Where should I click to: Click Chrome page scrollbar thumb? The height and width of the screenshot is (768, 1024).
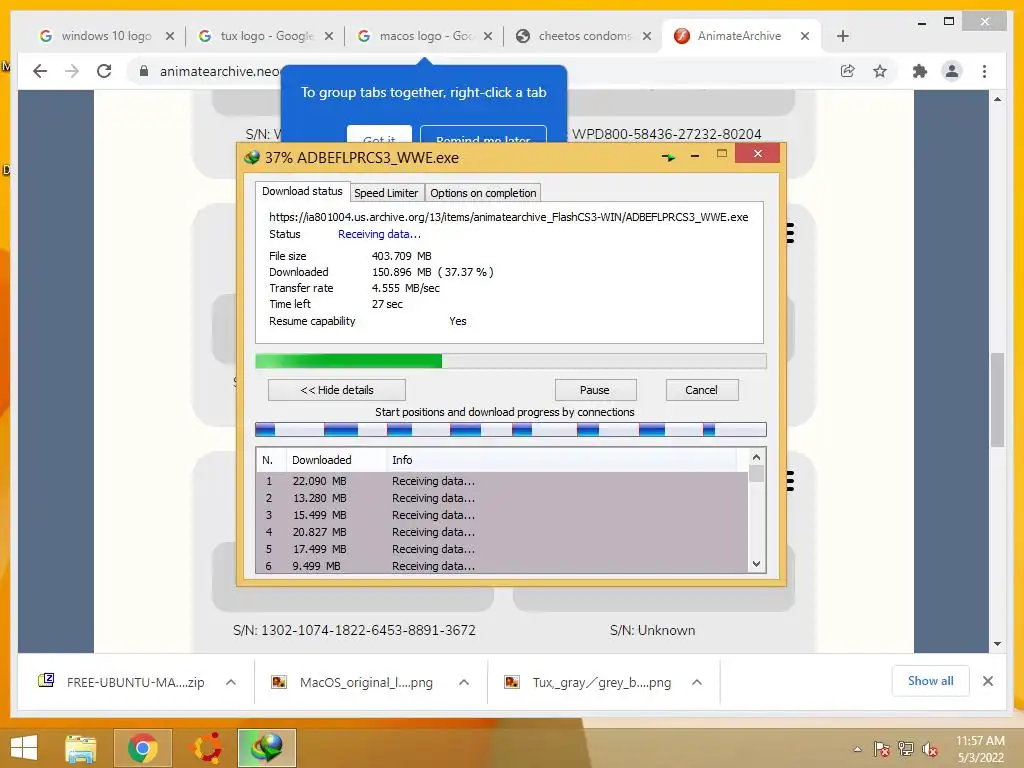pyautogui.click(x=997, y=400)
